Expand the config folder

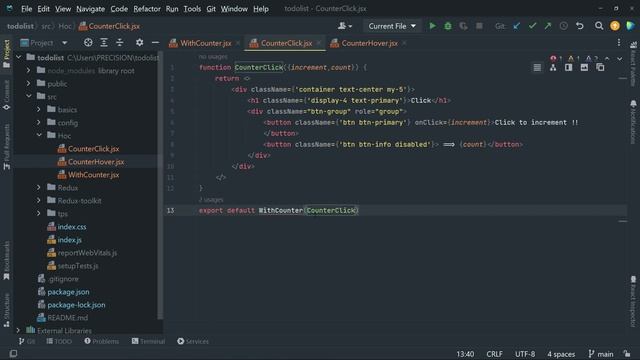(39, 122)
